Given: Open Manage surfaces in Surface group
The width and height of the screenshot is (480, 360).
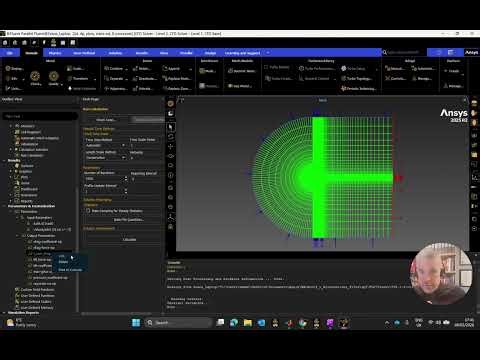Looking at the screenshot, I should pos(453,86).
